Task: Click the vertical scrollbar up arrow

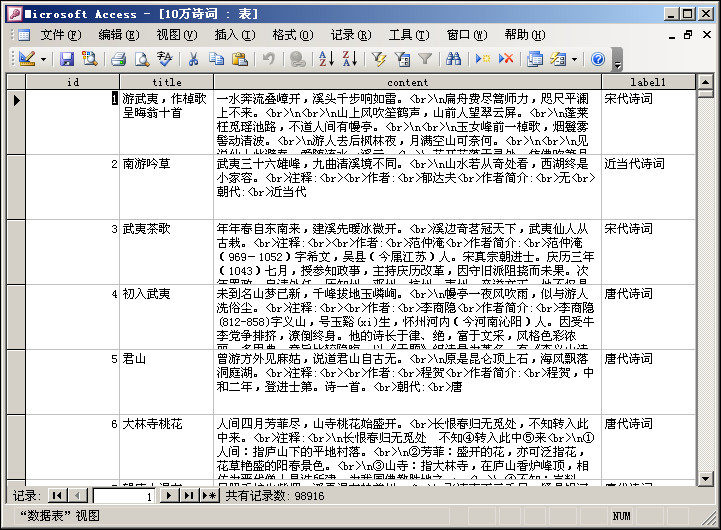Action: point(705,82)
